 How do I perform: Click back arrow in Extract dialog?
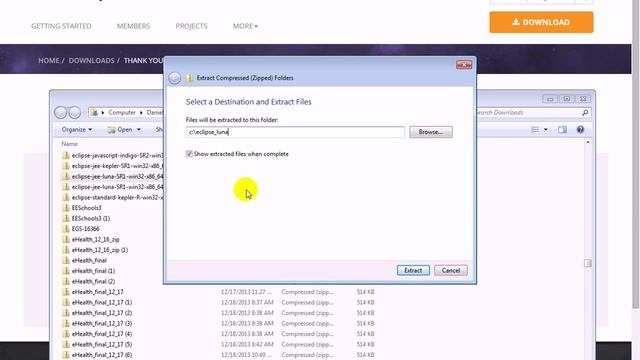pos(175,78)
